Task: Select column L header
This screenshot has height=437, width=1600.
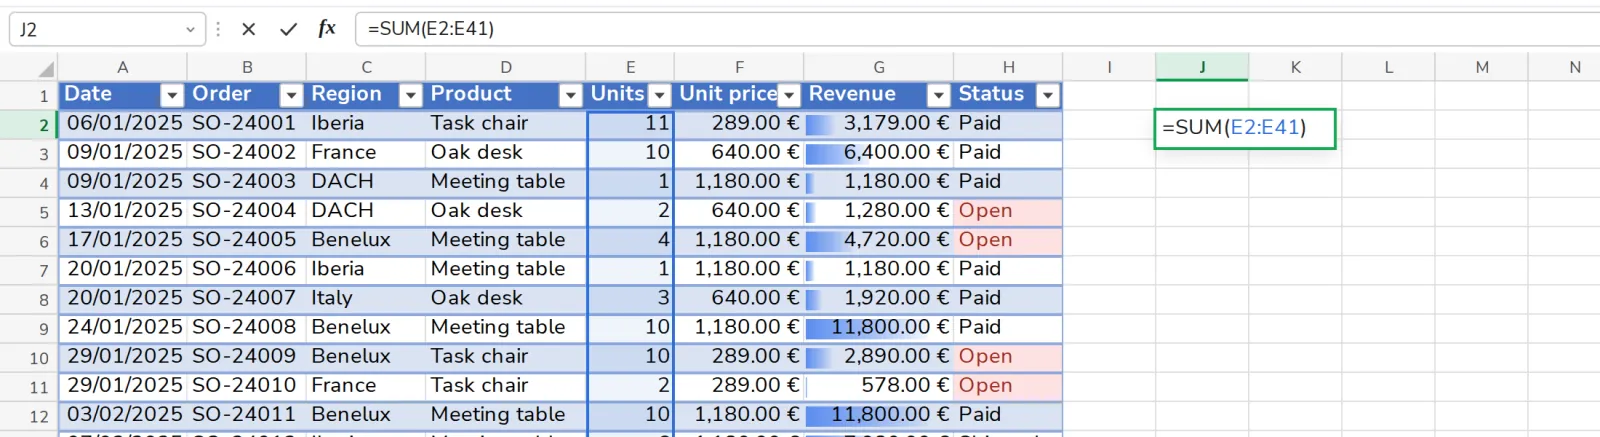Action: [1388, 67]
